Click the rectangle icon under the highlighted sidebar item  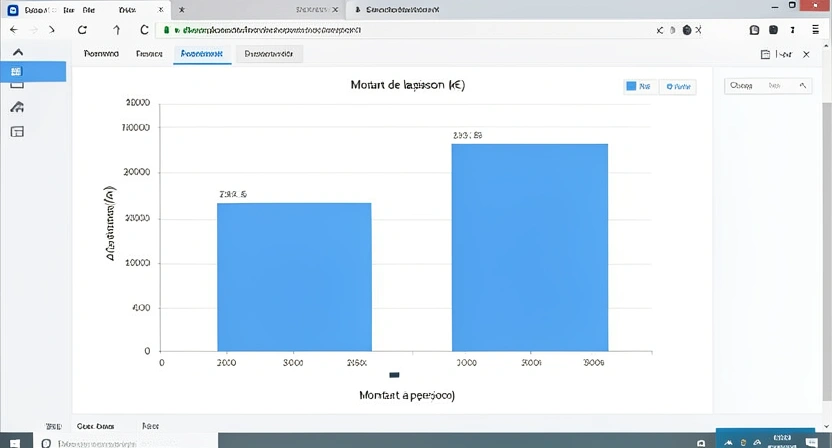click(17, 85)
